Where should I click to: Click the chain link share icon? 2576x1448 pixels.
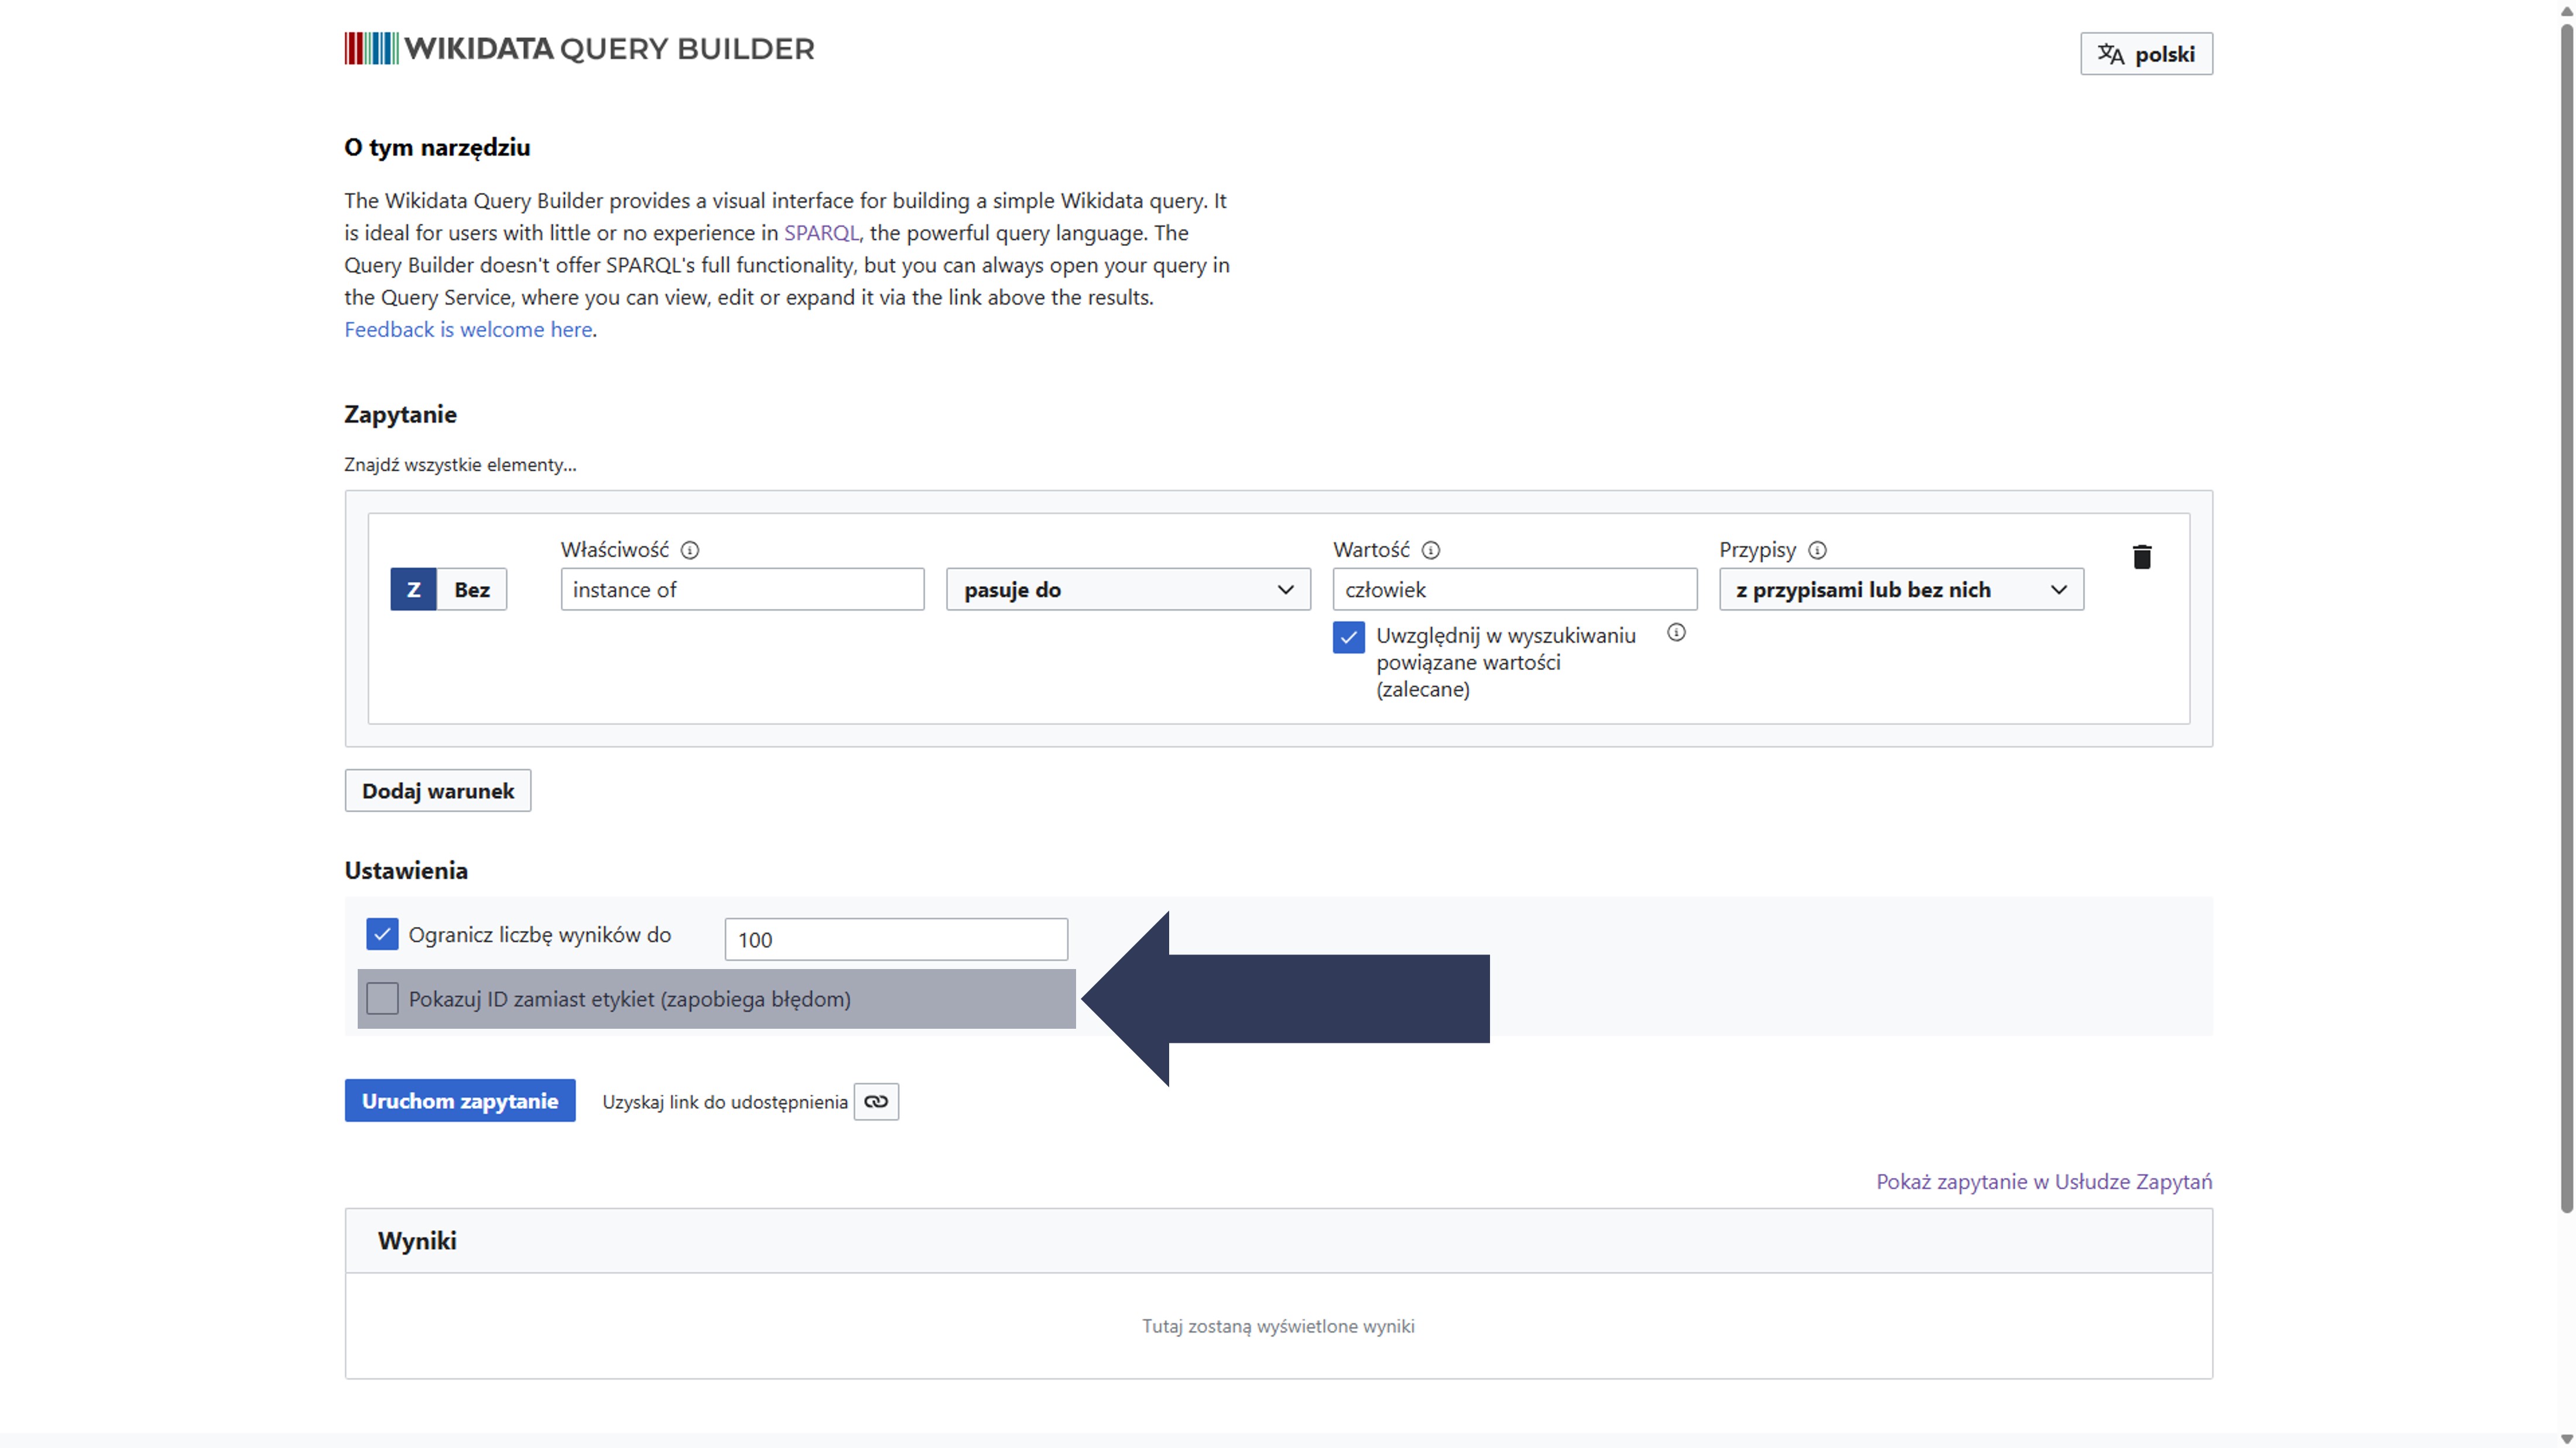(876, 1101)
